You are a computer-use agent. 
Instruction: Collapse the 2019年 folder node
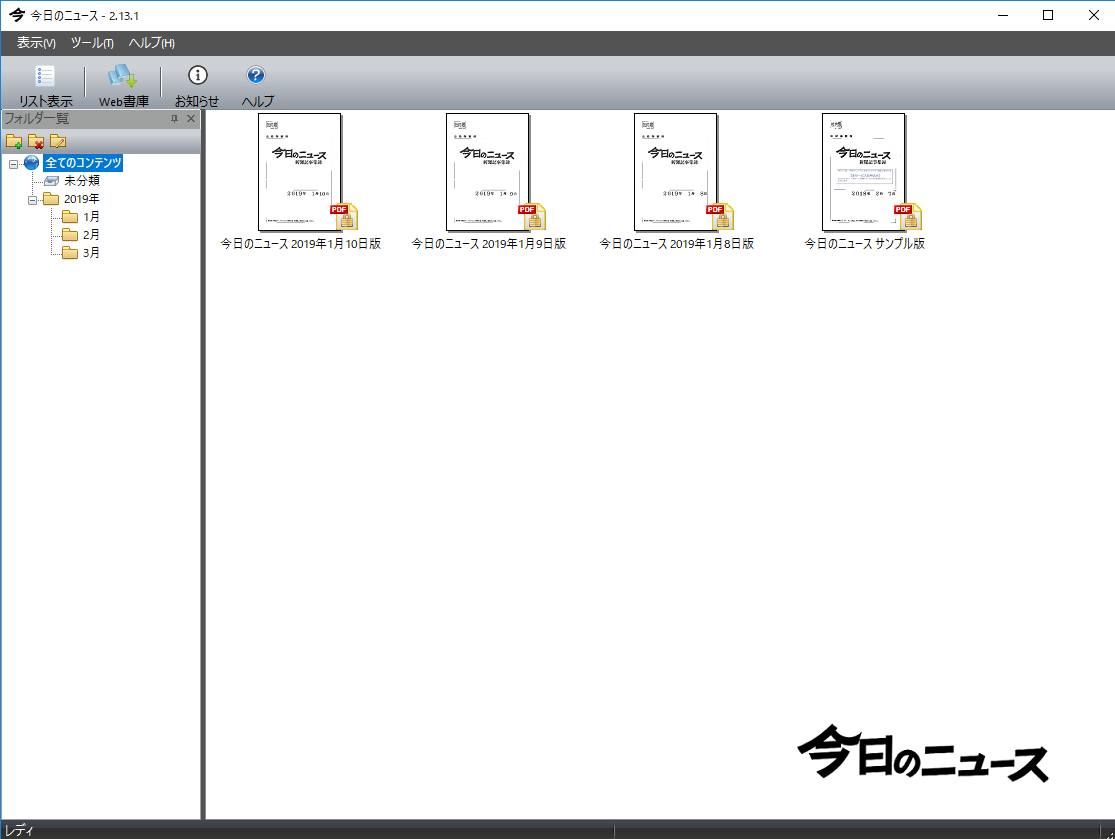click(32, 199)
